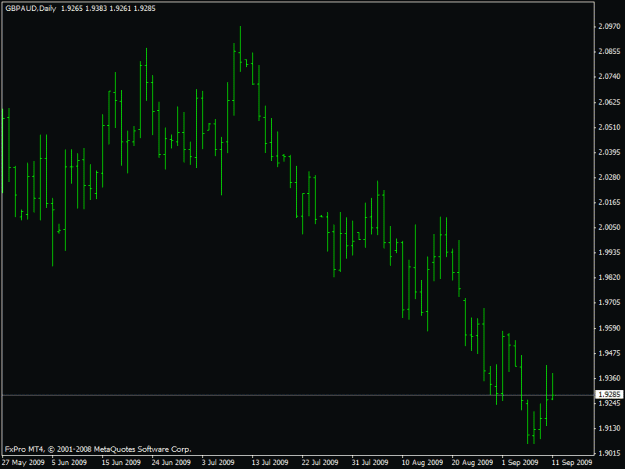Click the 11 Sep 2009 date label
The height and width of the screenshot is (469, 625).
[572, 462]
